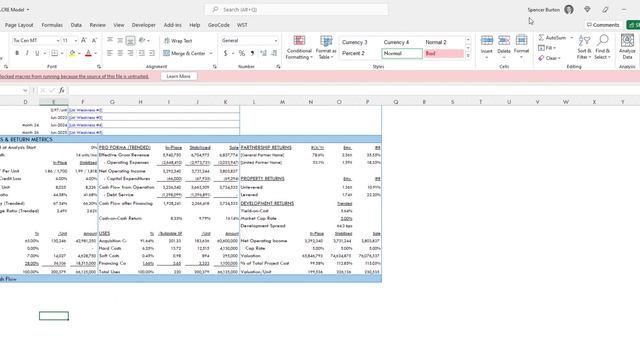Image resolution: width=640 pixels, height=360 pixels.
Task: Open the Review tab
Action: point(98,25)
